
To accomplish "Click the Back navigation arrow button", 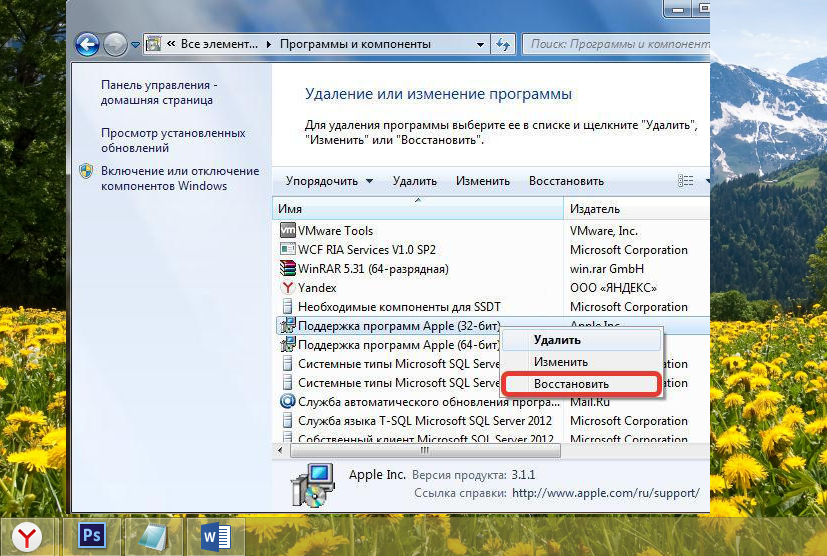I will (87, 44).
